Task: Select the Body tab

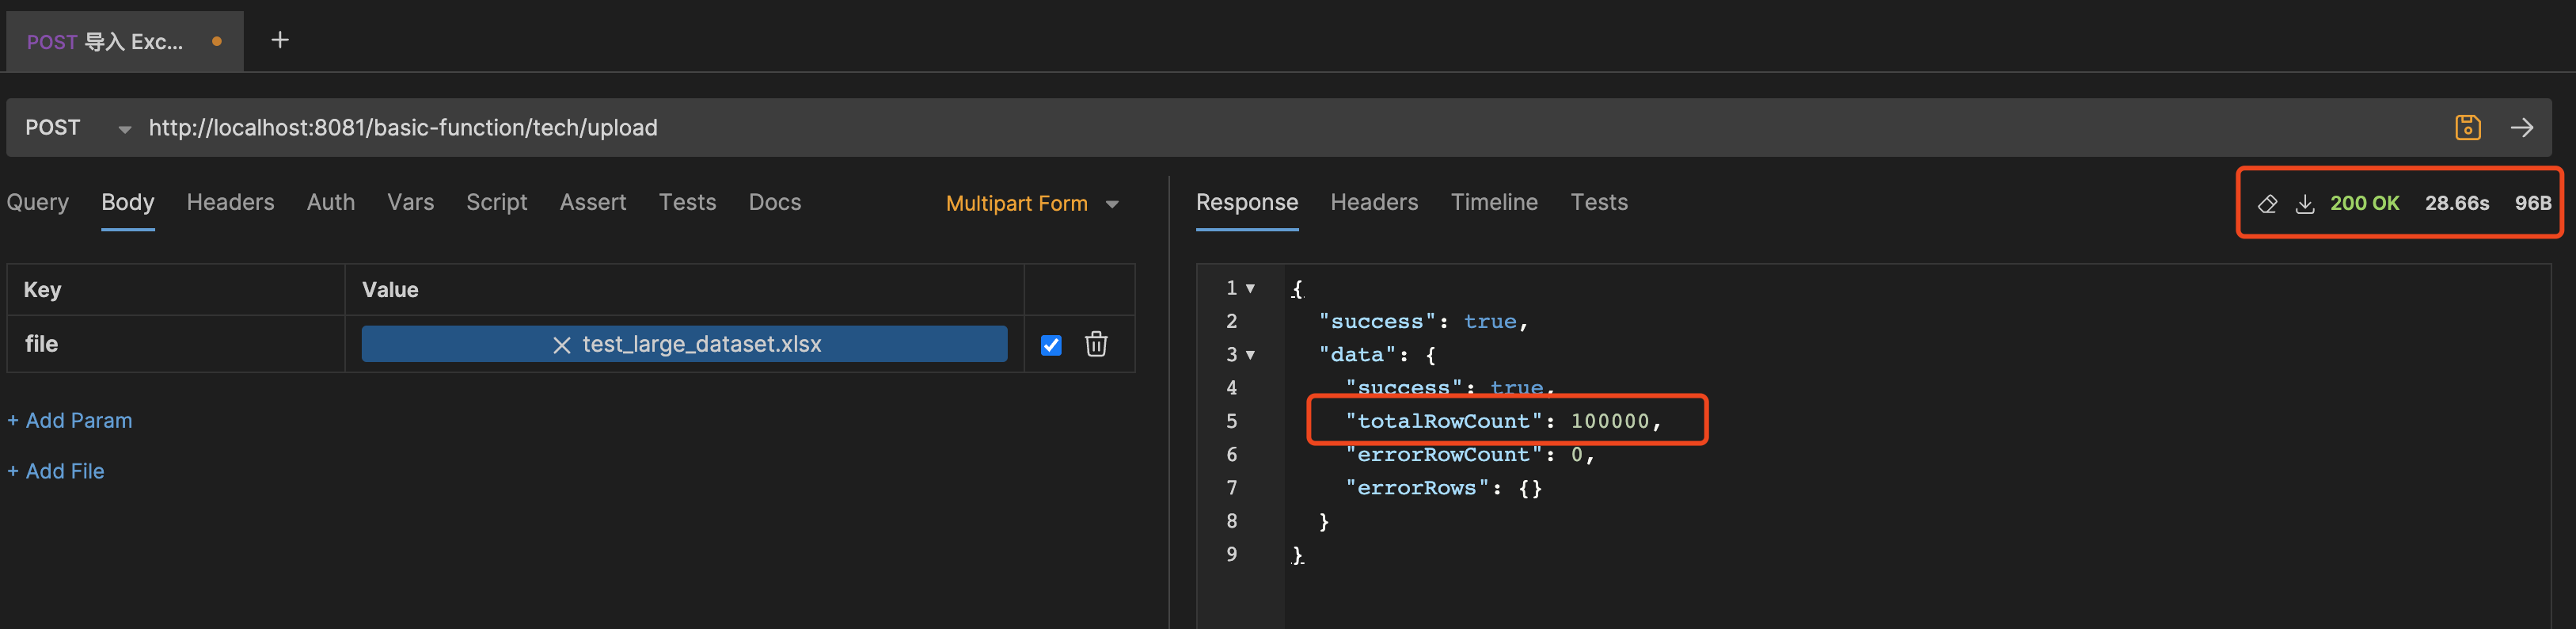Action: click(128, 202)
